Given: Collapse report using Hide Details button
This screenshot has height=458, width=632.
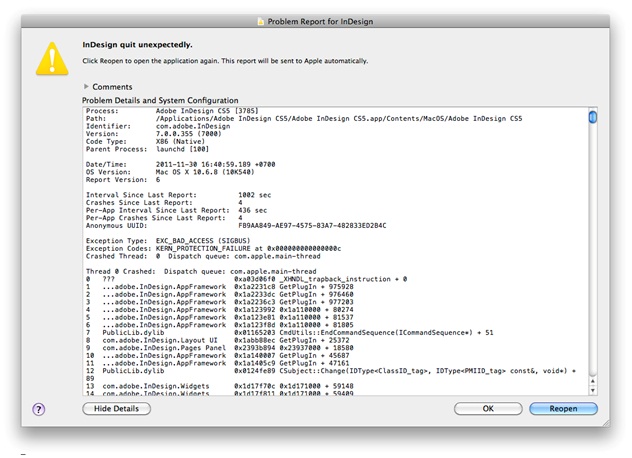Looking at the screenshot, I should 116,409.
